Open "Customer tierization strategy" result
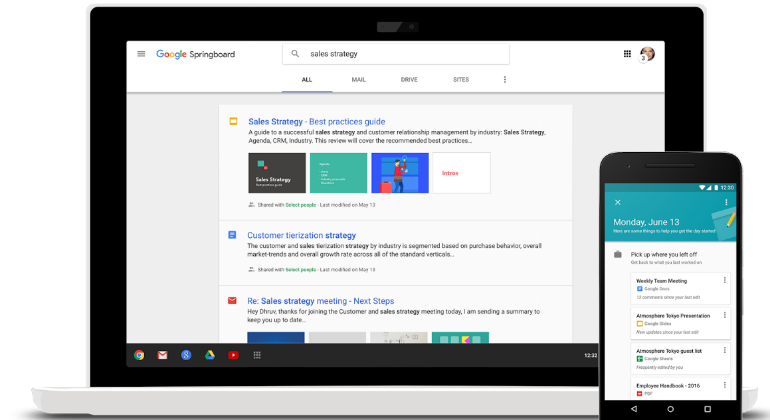Image resolution: width=770 pixels, height=420 pixels. (302, 235)
